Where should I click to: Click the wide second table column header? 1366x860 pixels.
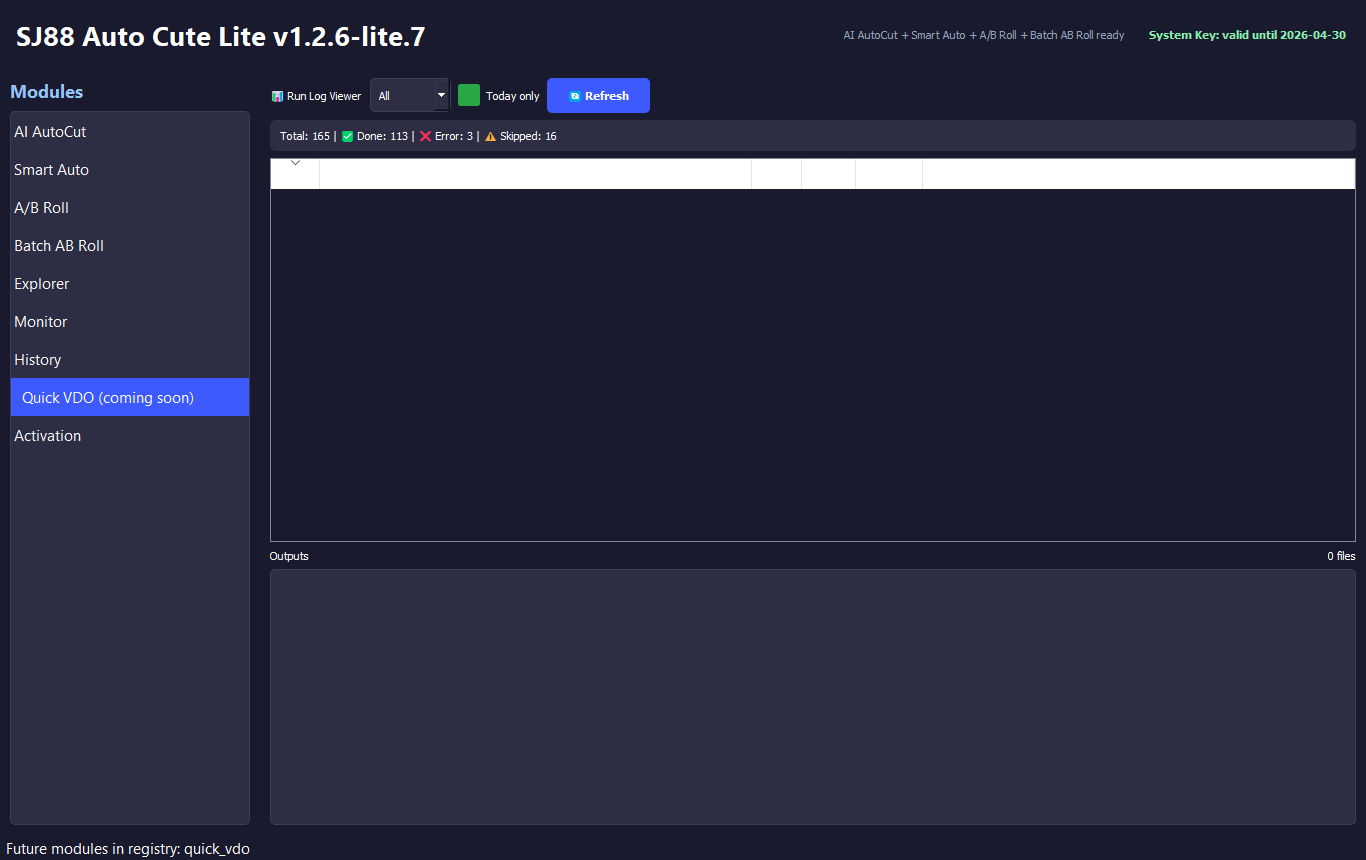(535, 174)
